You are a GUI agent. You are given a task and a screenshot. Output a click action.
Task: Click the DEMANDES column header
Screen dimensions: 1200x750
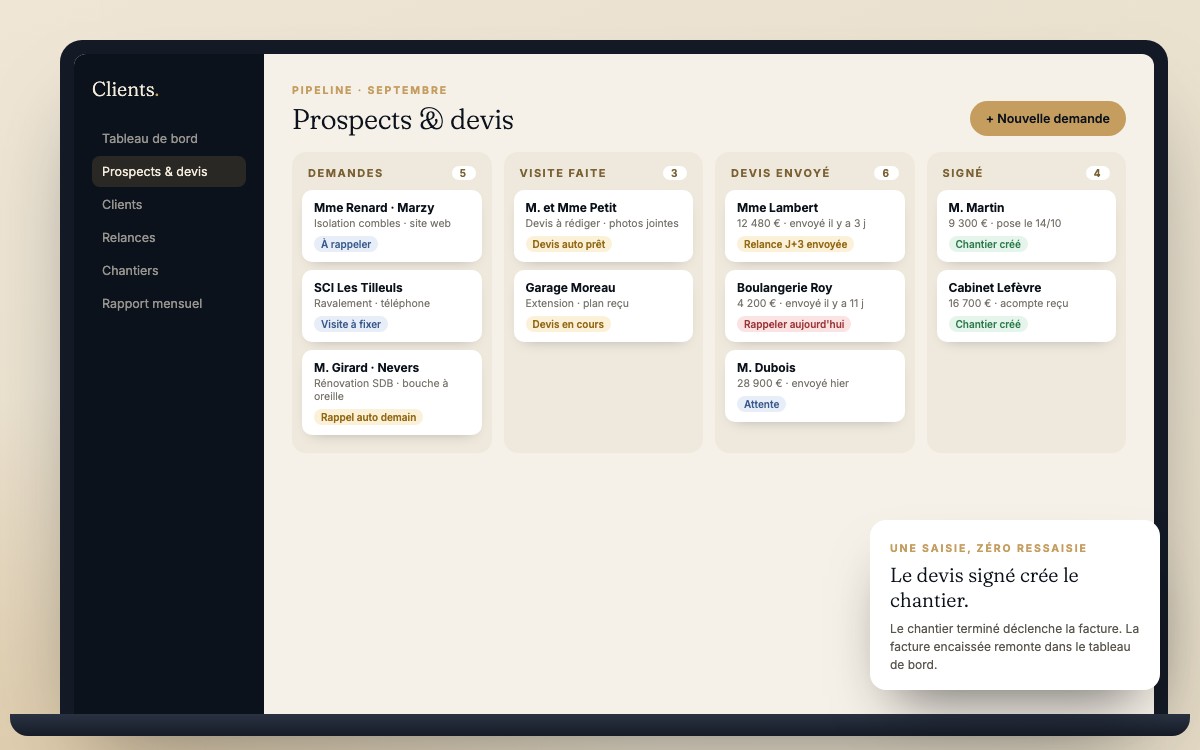[345, 173]
